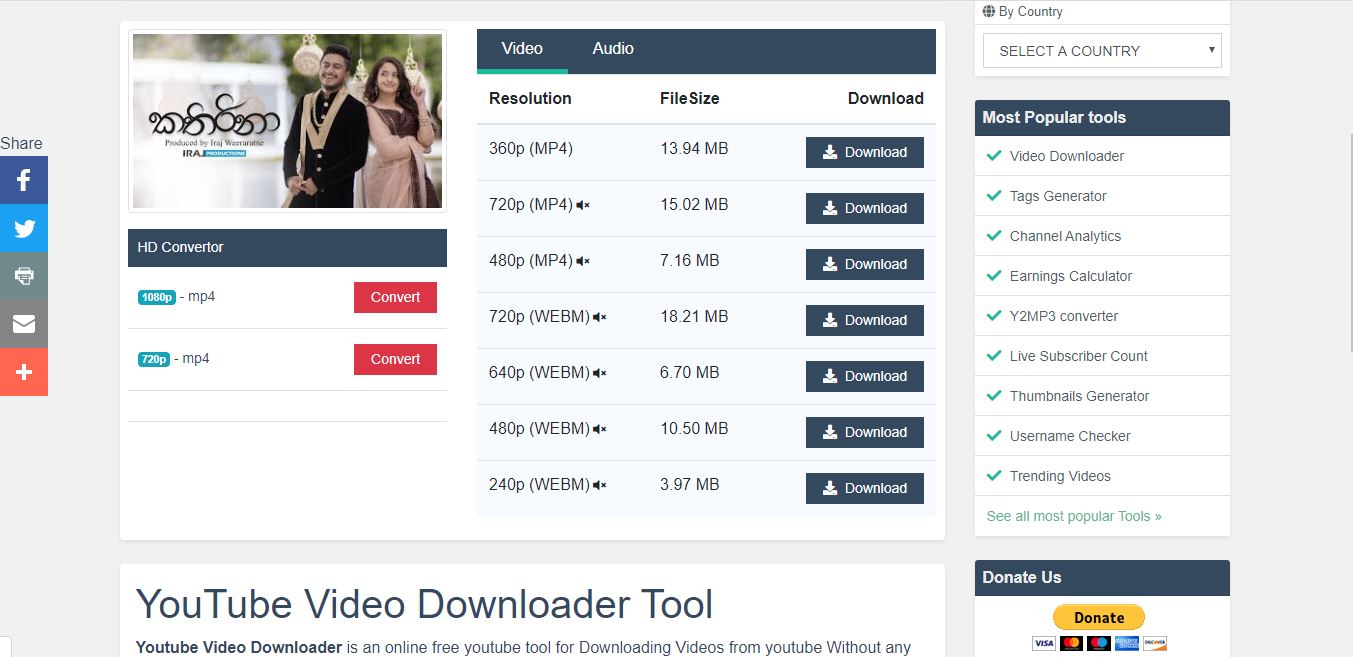Click the globe icon next to By Country
The width and height of the screenshot is (1353, 657).
[x=989, y=12]
